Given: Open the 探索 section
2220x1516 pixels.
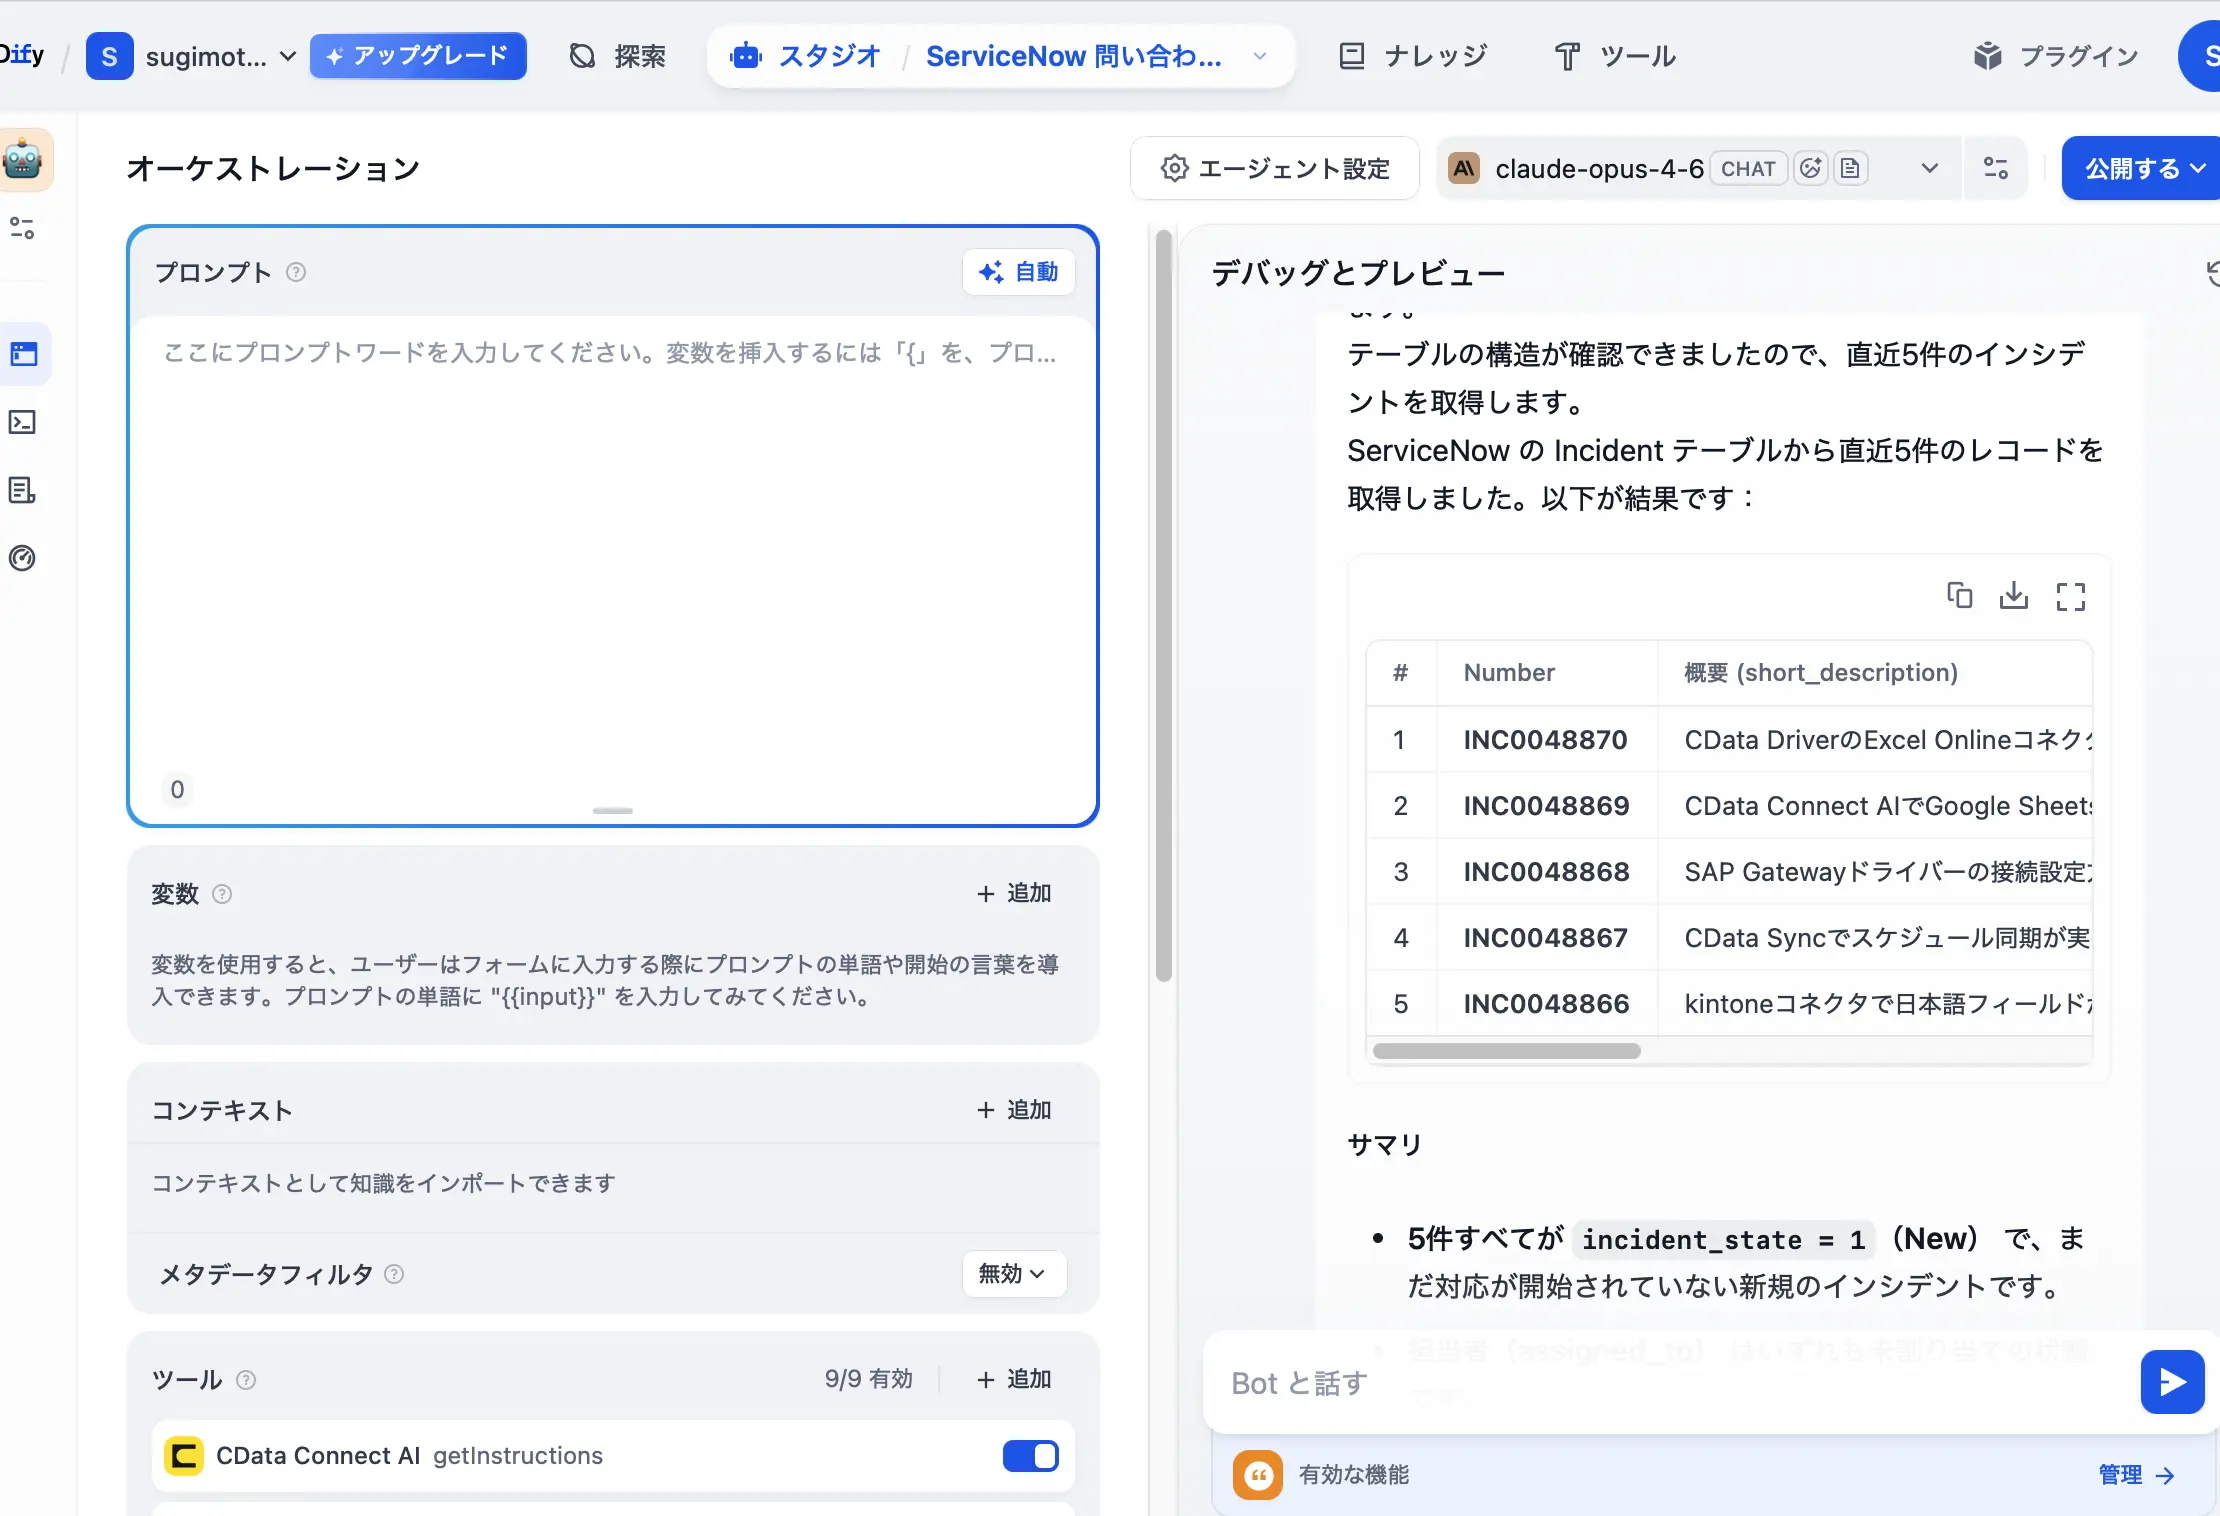Looking at the screenshot, I should click(617, 56).
